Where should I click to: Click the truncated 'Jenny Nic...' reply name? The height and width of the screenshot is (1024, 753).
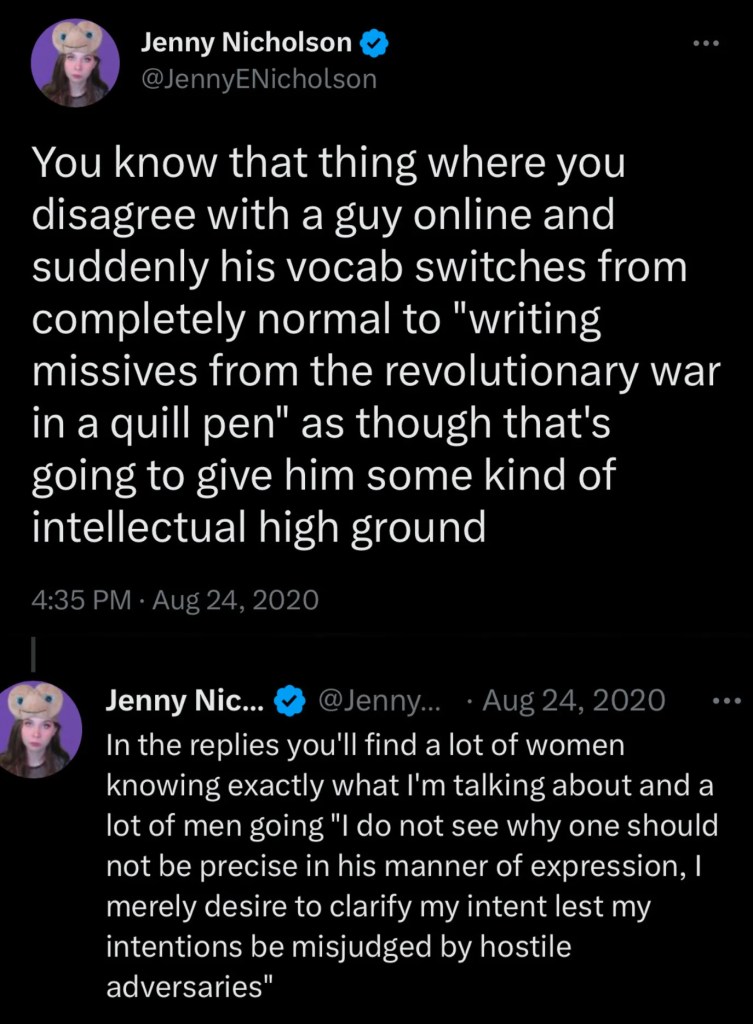click(x=185, y=701)
